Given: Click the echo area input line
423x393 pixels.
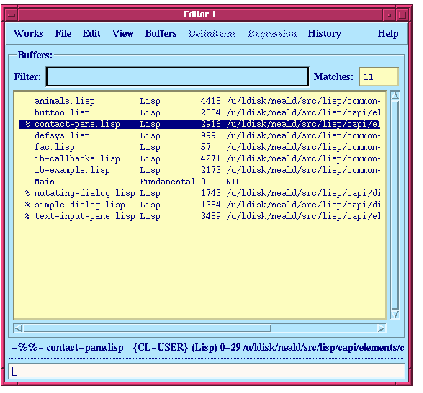Looking at the screenshot, I should point(207,371).
